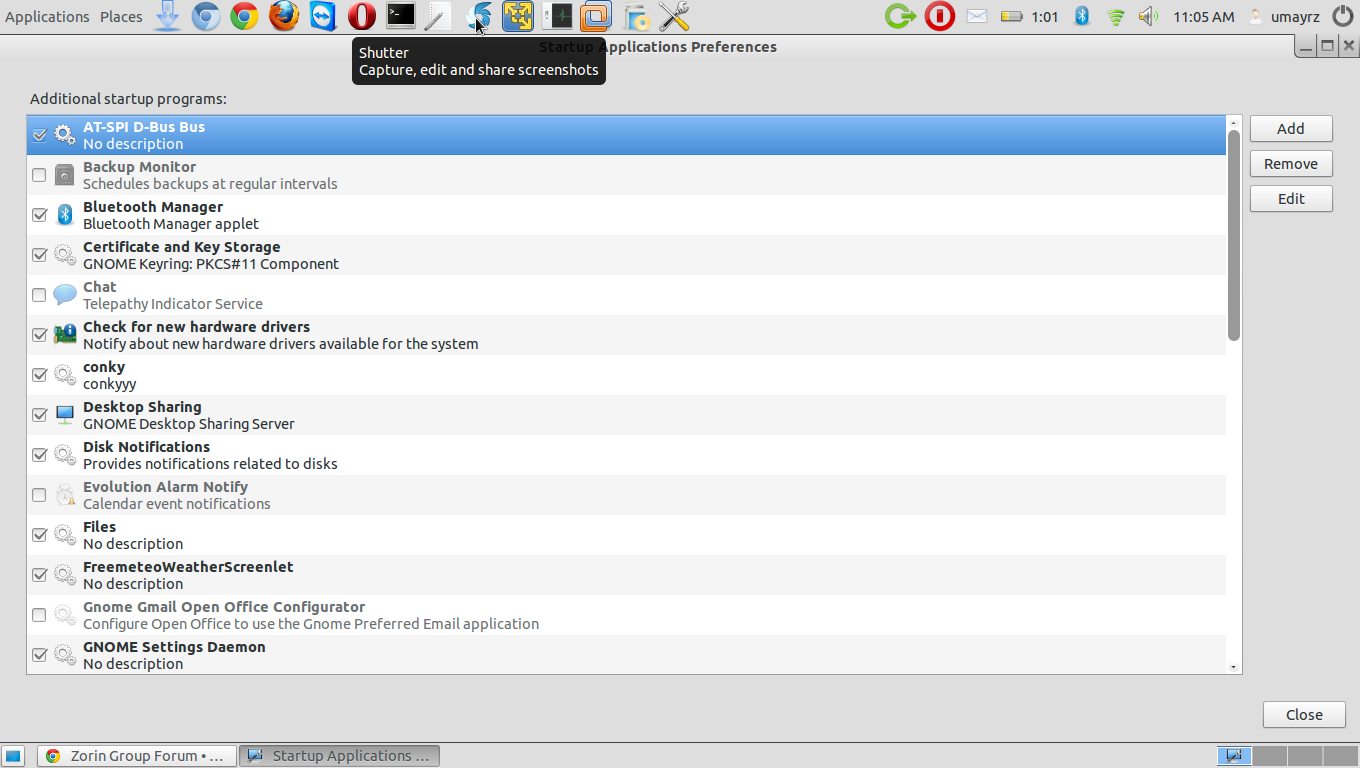Disable the Bluetooth Manager startup checkbox
The height and width of the screenshot is (768, 1360).
[40, 215]
